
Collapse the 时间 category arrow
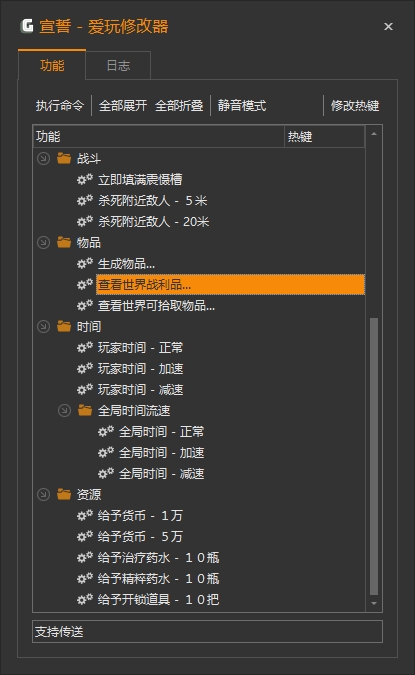(x=43, y=326)
